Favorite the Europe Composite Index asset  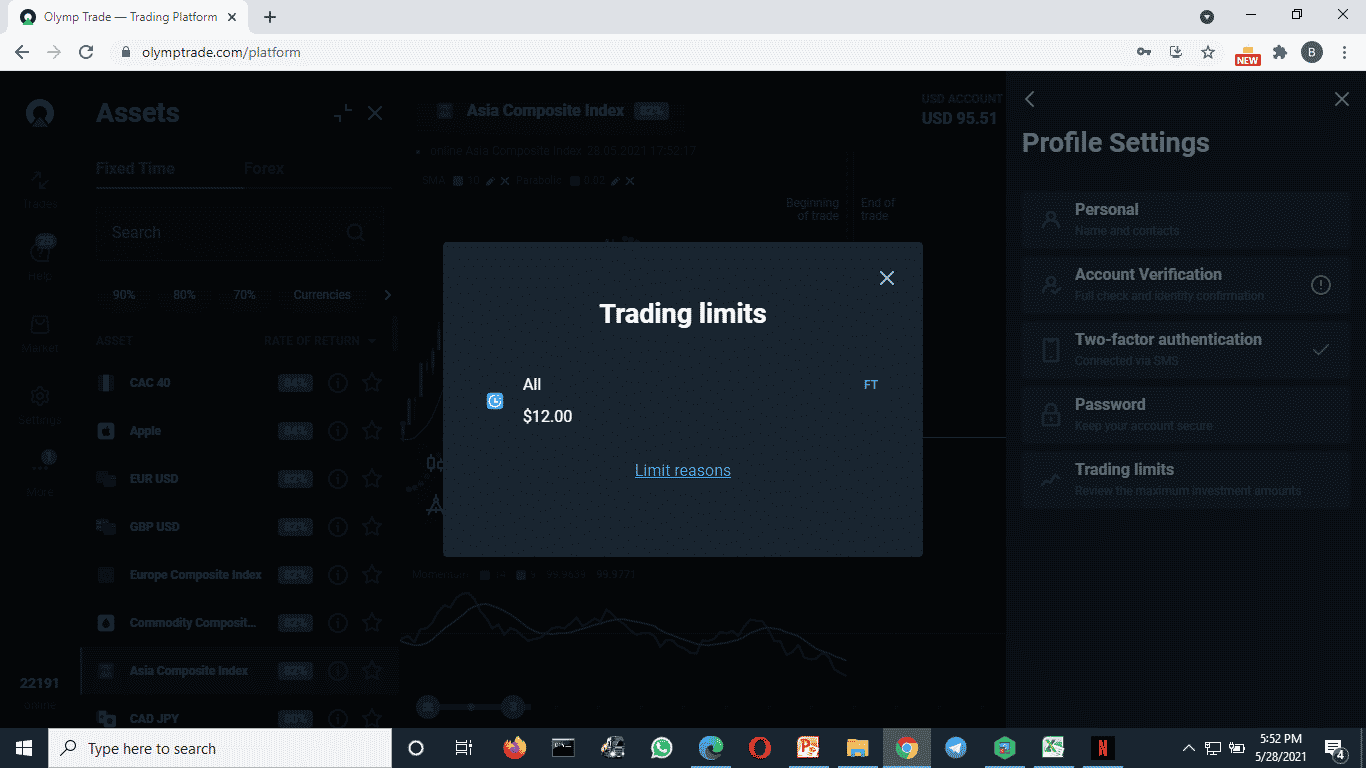(x=372, y=574)
